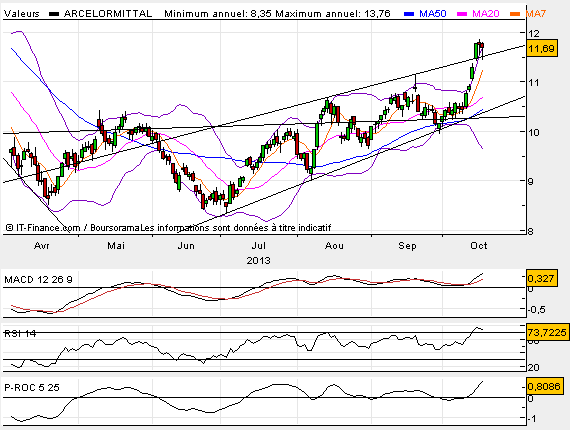Click the 'Aou' month label
This screenshot has width=570, height=430.
pyautogui.click(x=334, y=246)
